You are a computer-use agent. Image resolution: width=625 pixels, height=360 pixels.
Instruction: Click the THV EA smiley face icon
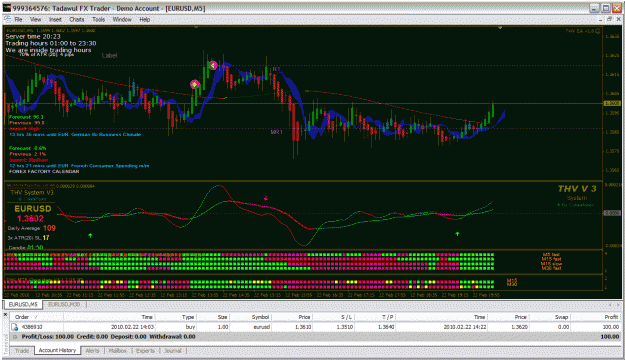pos(597,31)
